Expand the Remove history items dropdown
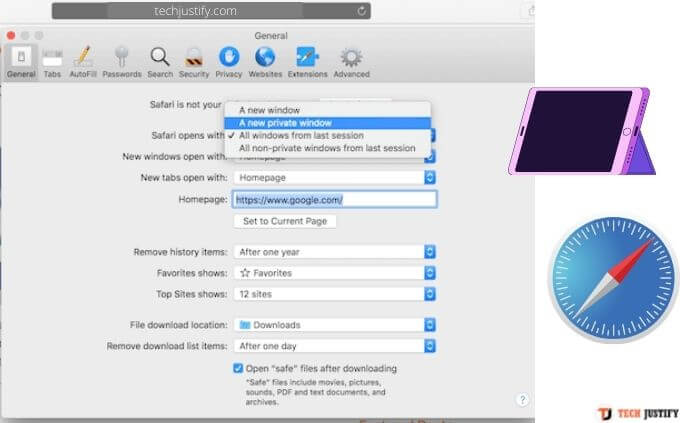This screenshot has width=680, height=423. coord(334,252)
